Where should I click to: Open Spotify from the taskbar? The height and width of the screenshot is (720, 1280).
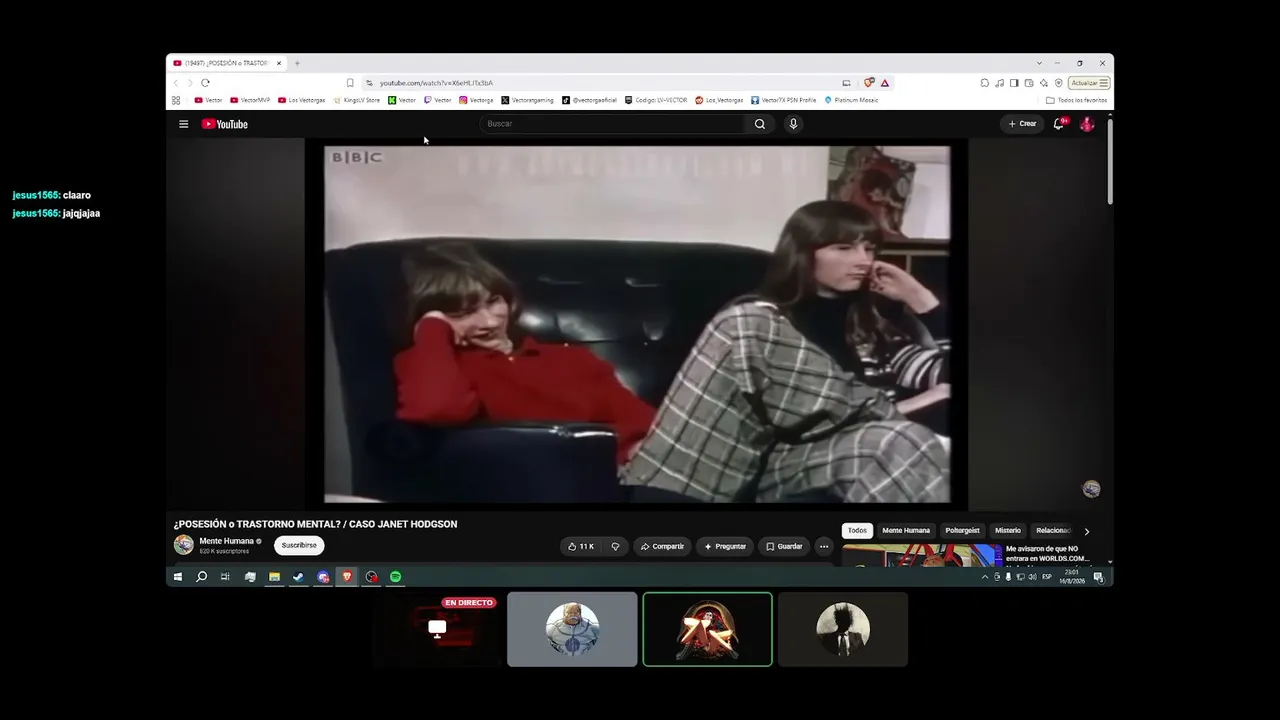pos(395,577)
